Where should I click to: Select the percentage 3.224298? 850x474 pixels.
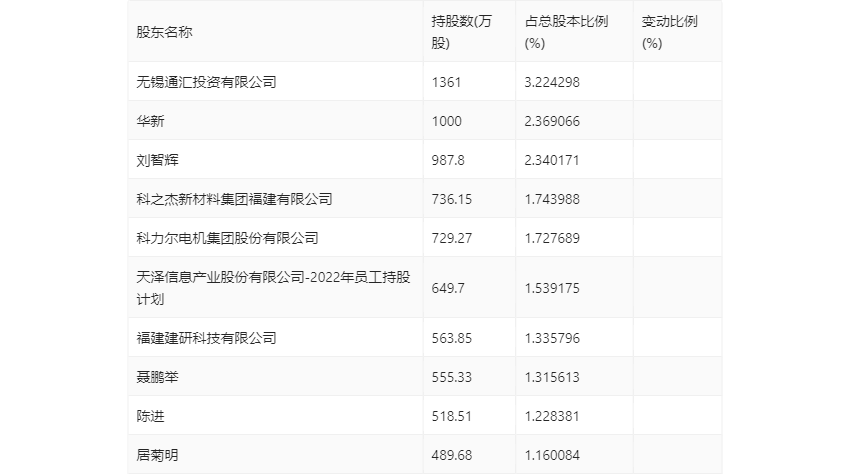point(552,82)
